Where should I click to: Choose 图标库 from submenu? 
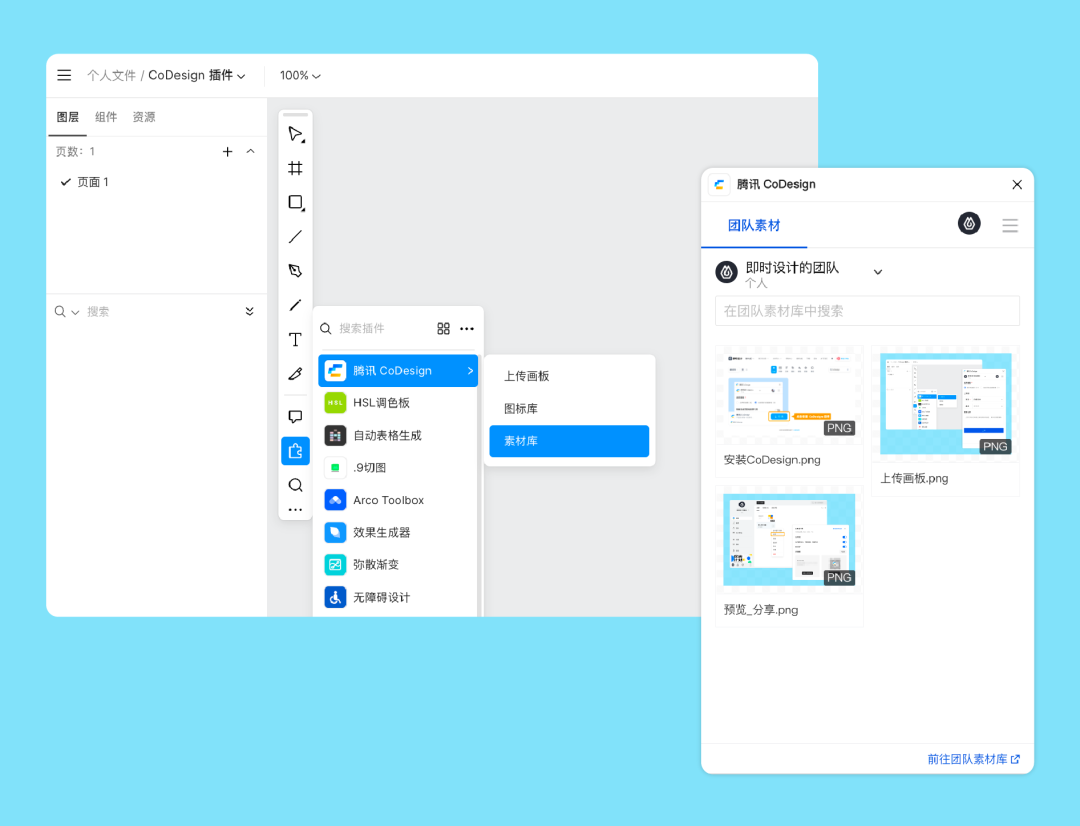[x=569, y=409]
